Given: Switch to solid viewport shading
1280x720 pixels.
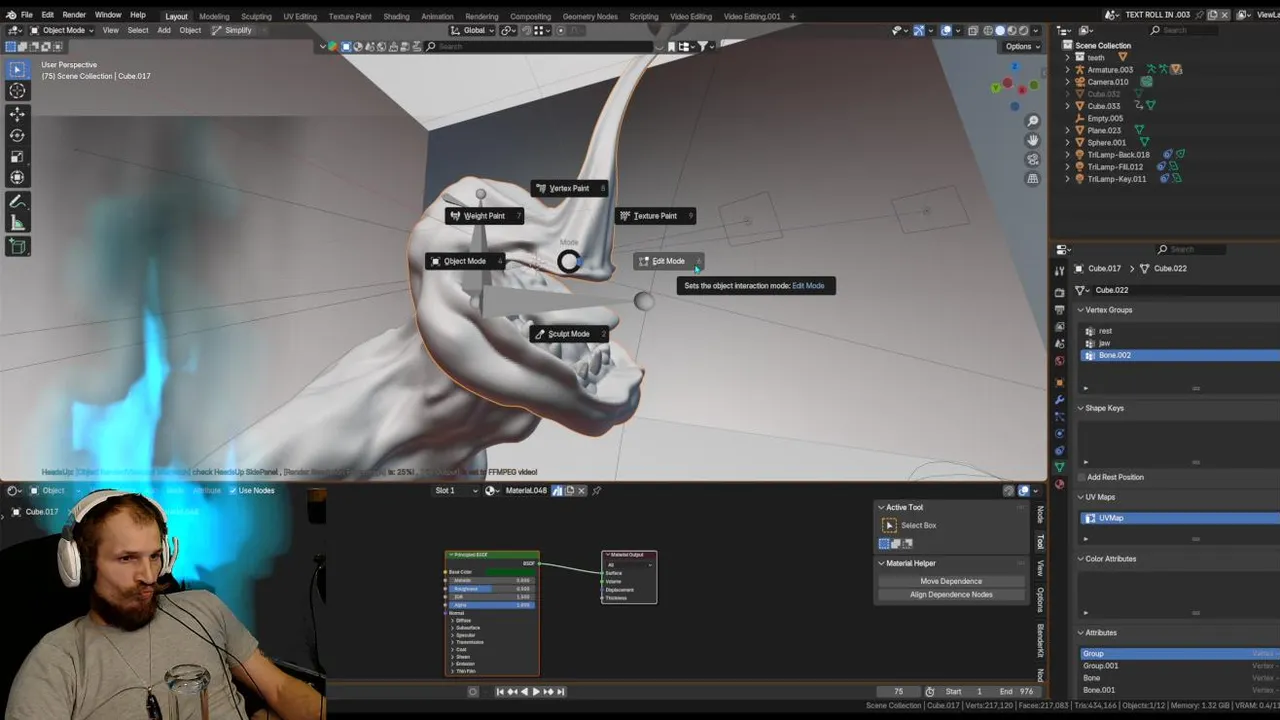Looking at the screenshot, I should 1000,30.
